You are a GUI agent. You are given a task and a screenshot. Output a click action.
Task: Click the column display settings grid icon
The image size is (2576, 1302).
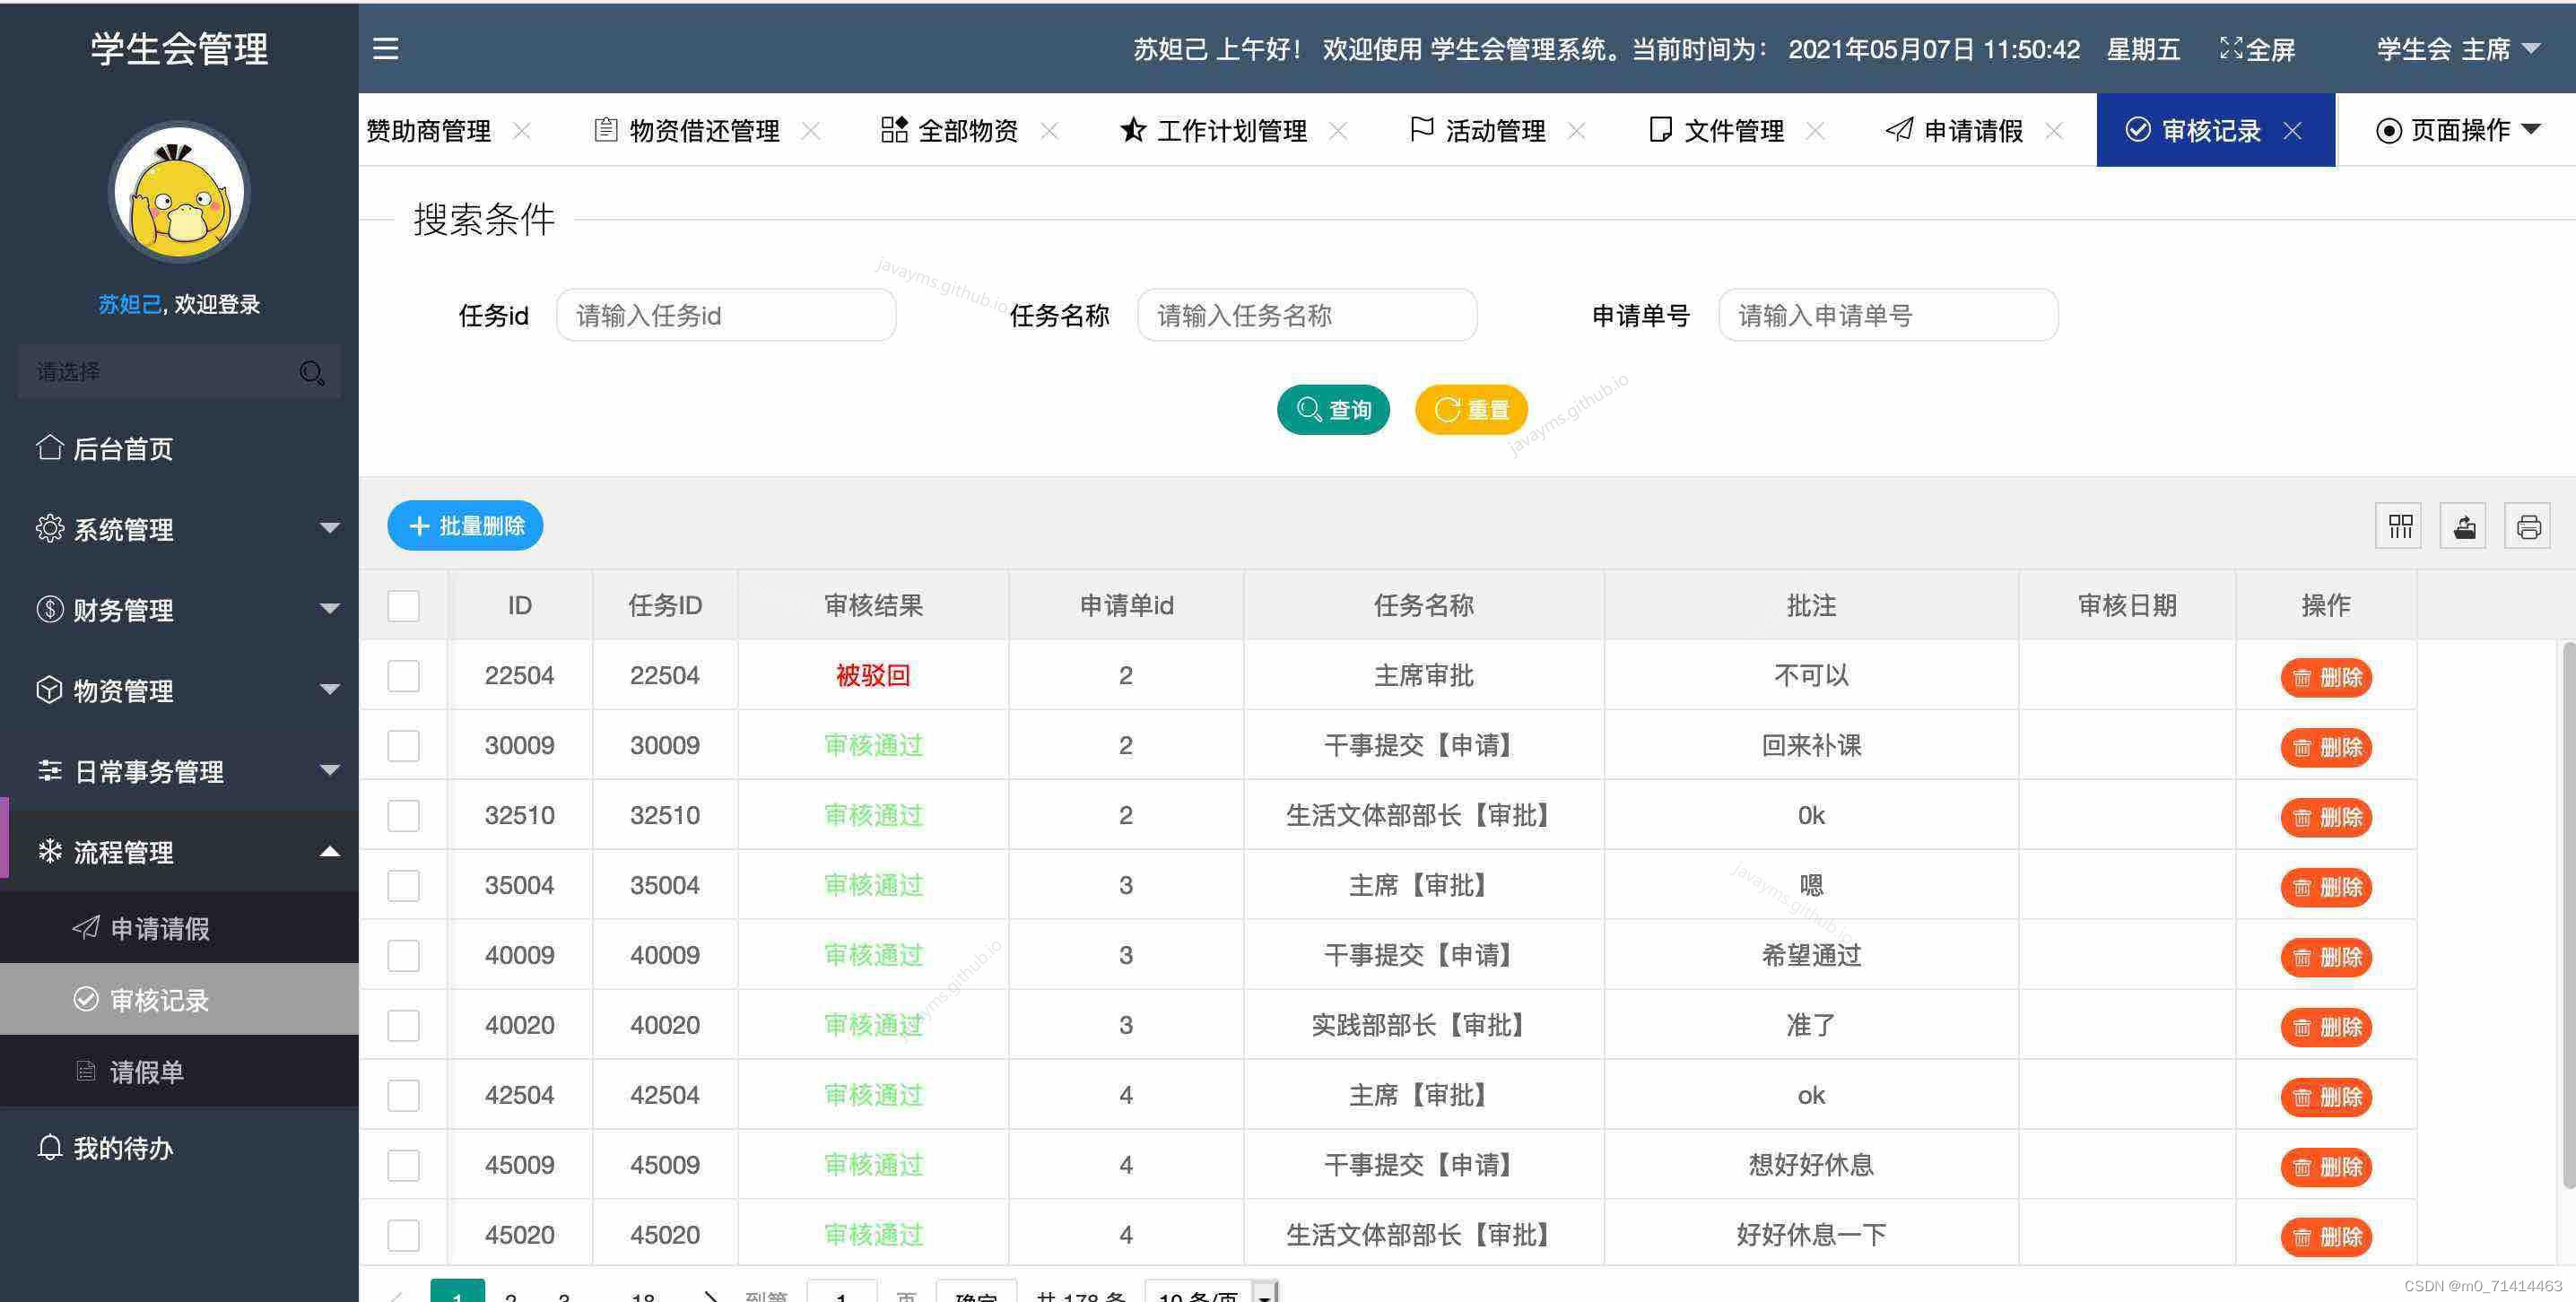(x=2399, y=525)
